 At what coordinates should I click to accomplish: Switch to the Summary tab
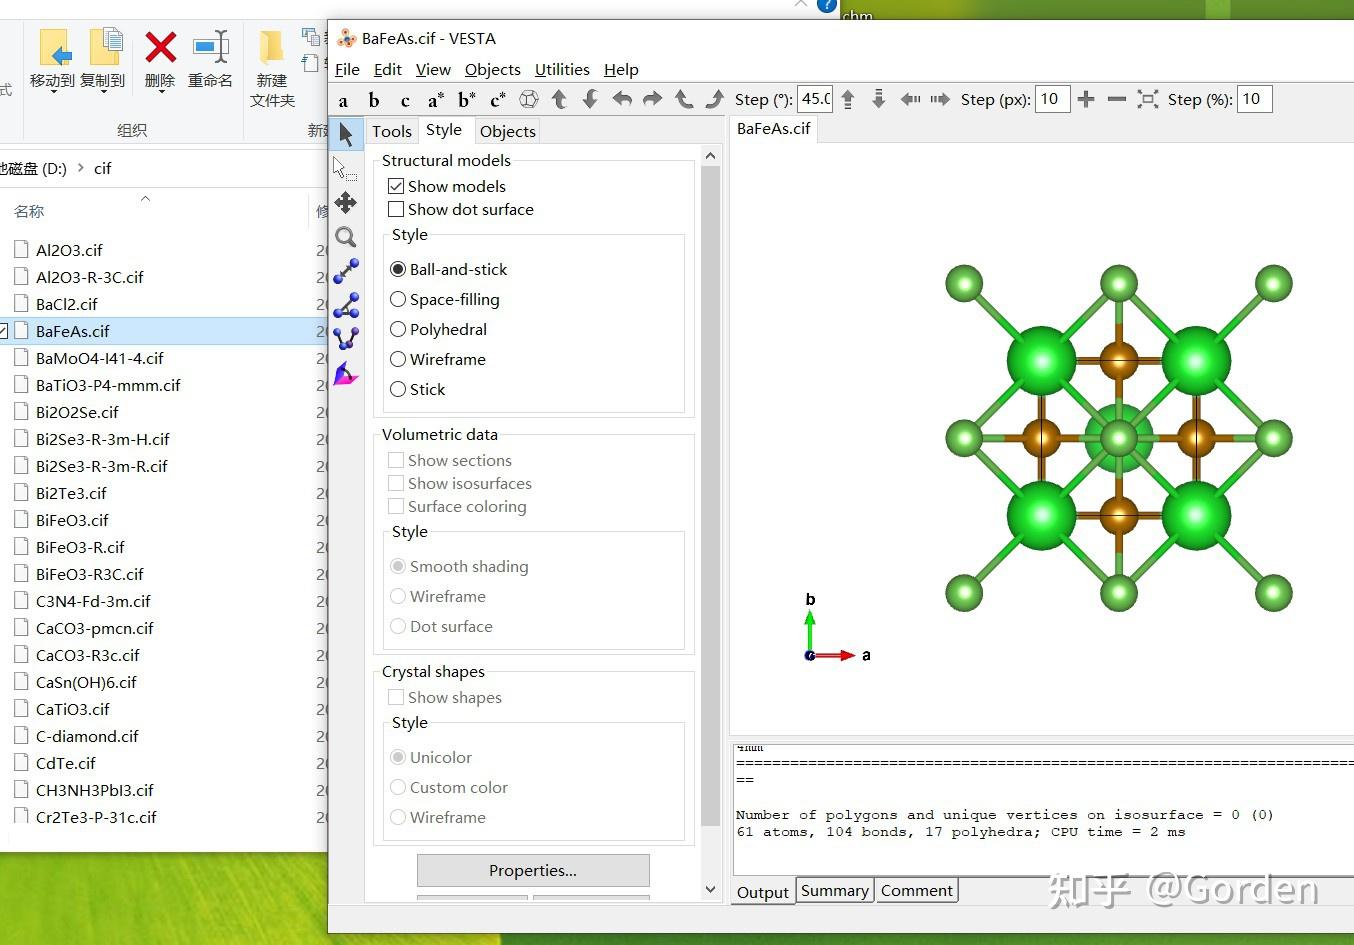pyautogui.click(x=834, y=891)
